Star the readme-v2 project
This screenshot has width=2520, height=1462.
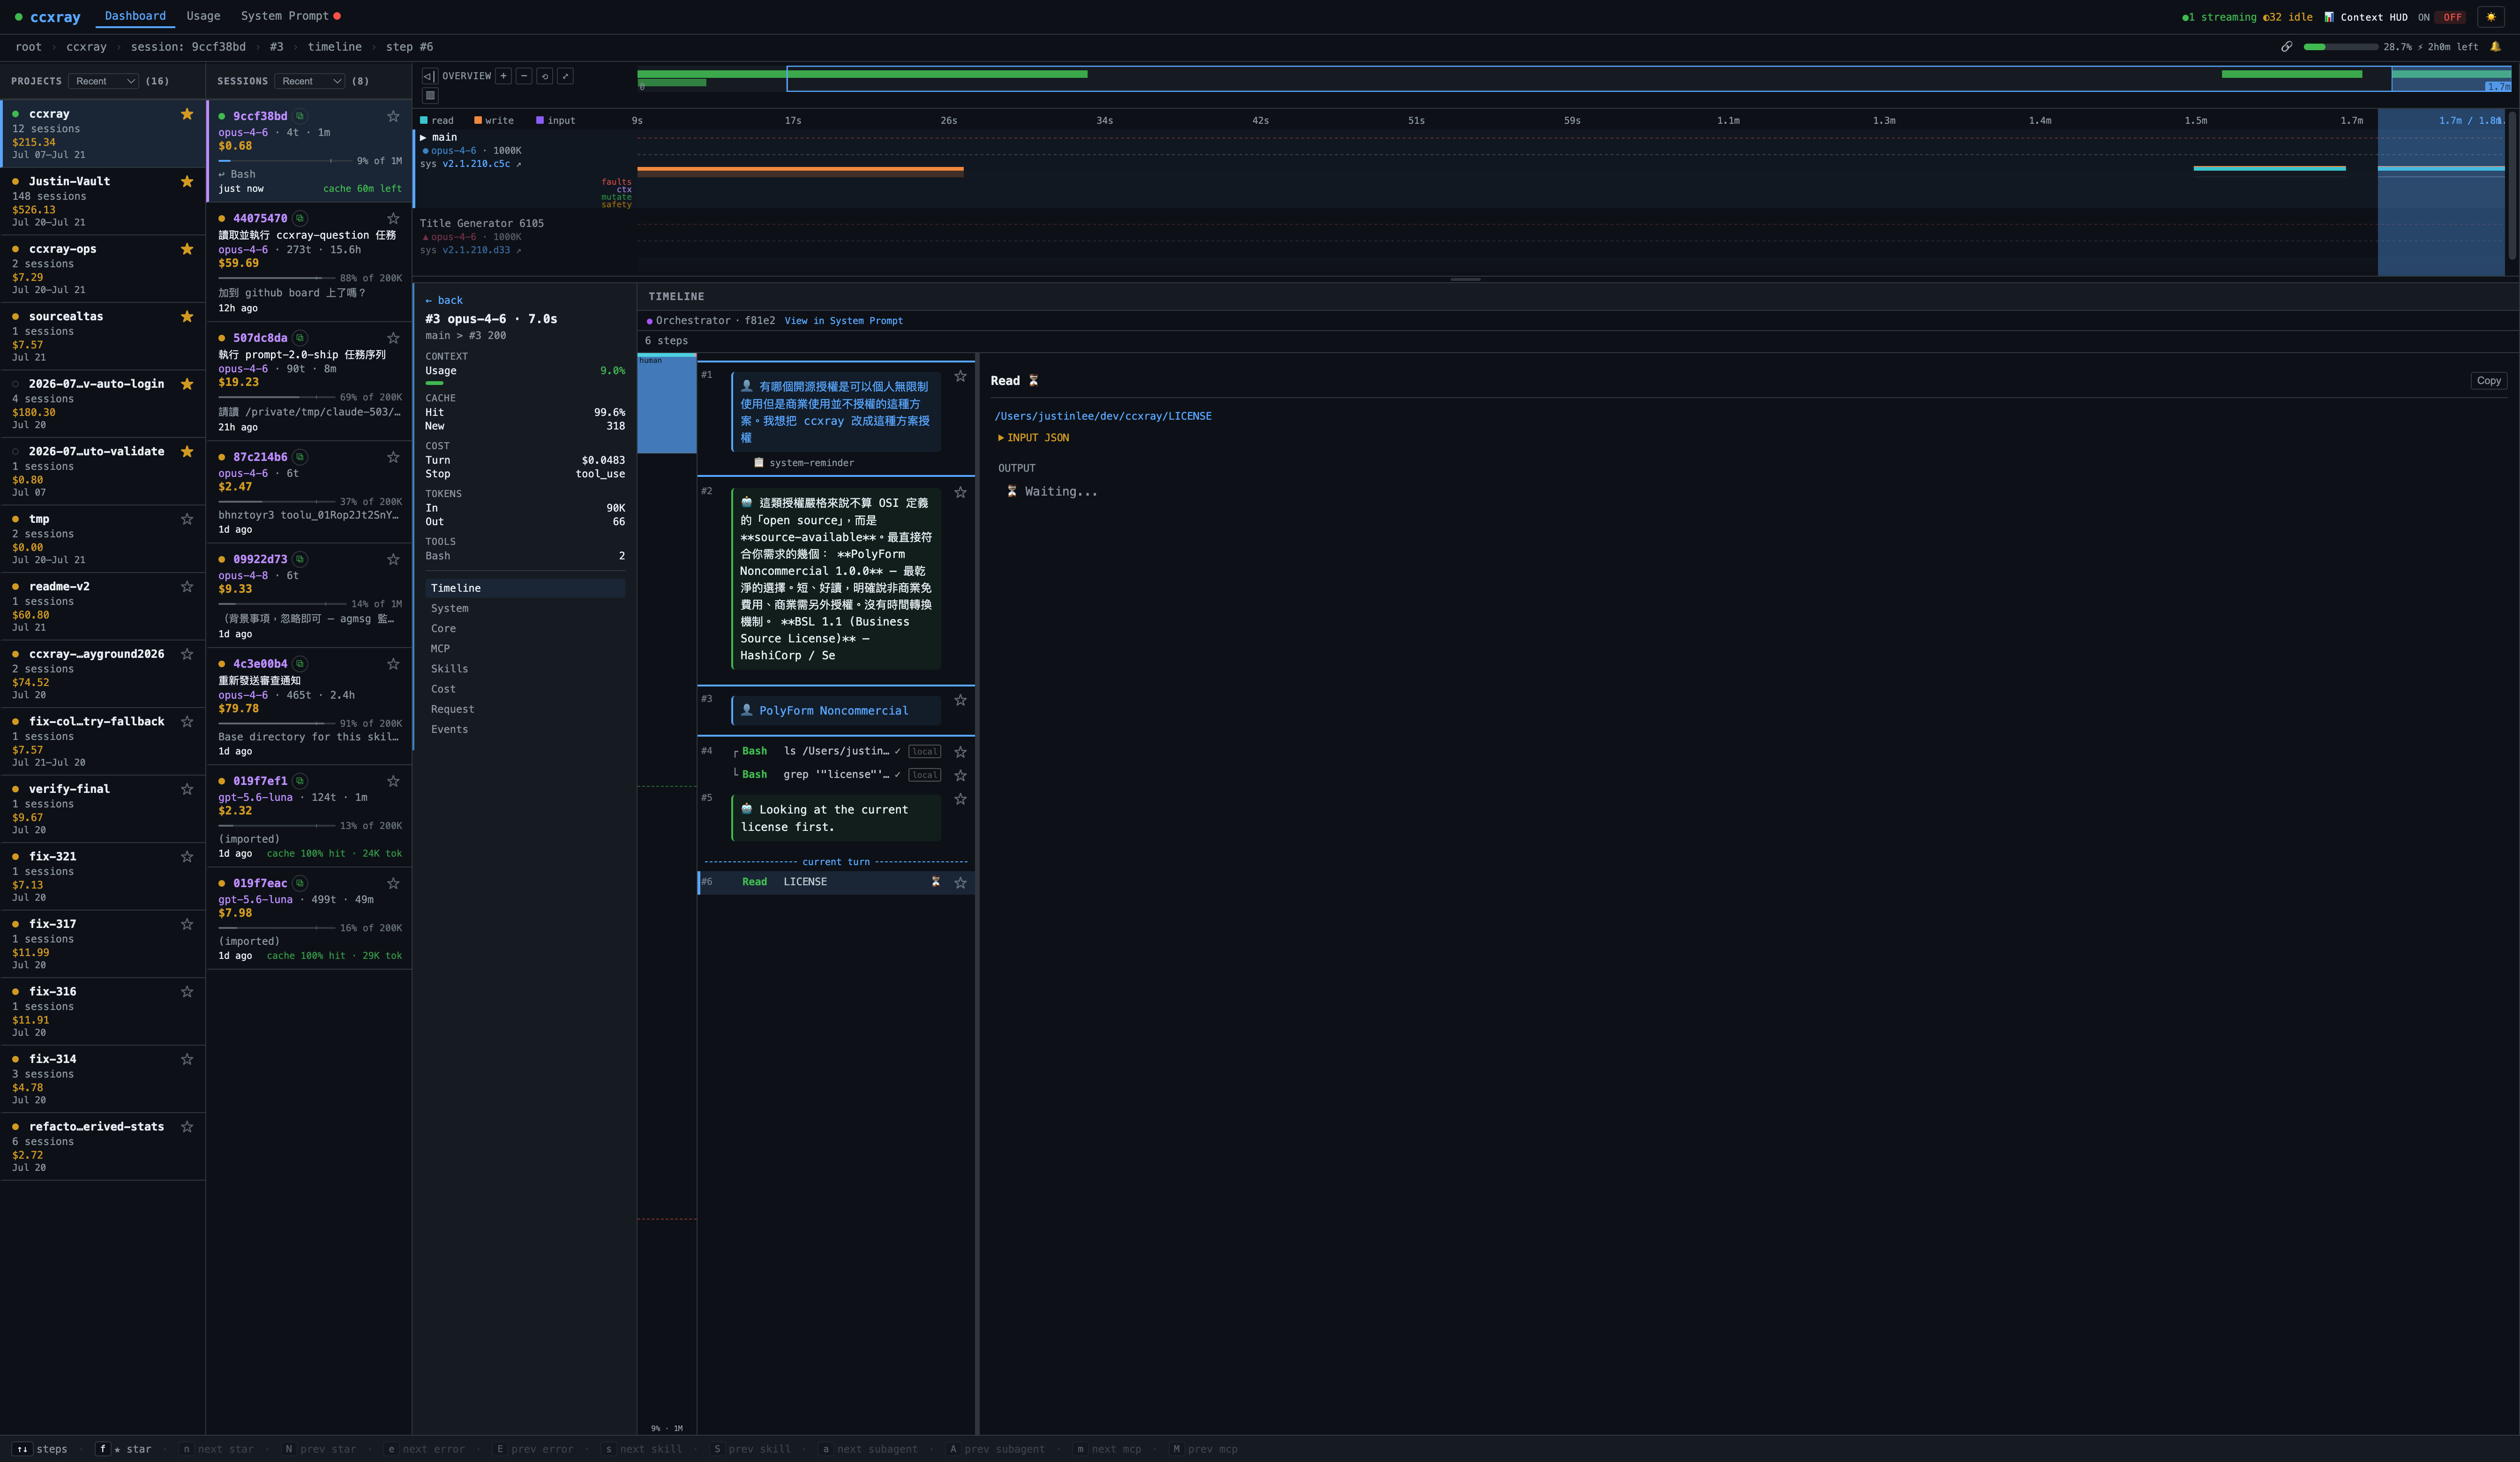point(187,587)
